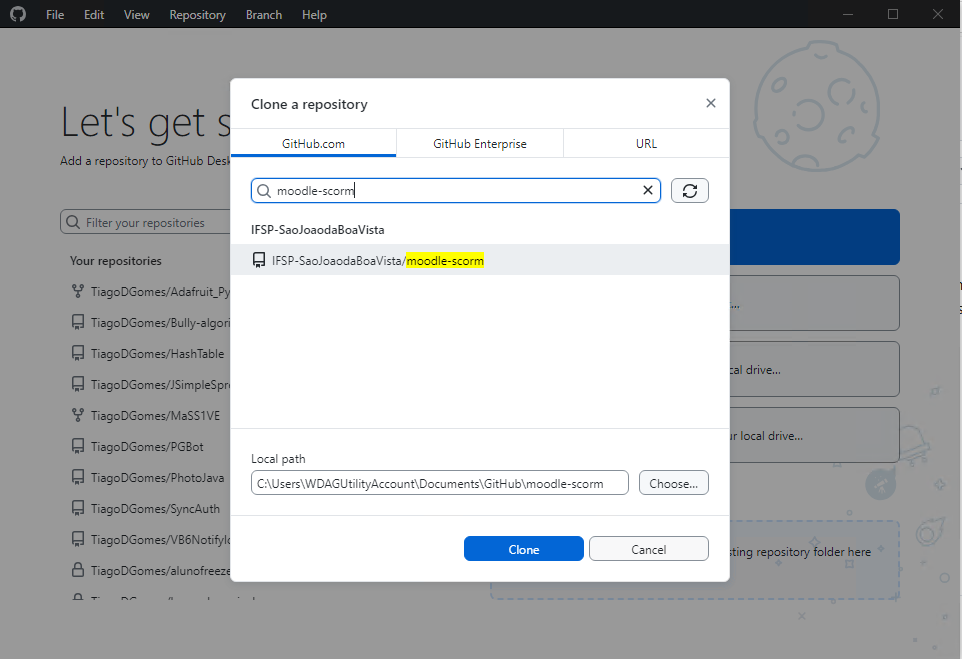Image resolution: width=962 pixels, height=659 pixels.
Task: Click the repo icon next to TiagoDGomes/PhotoJava
Action: tap(78, 477)
